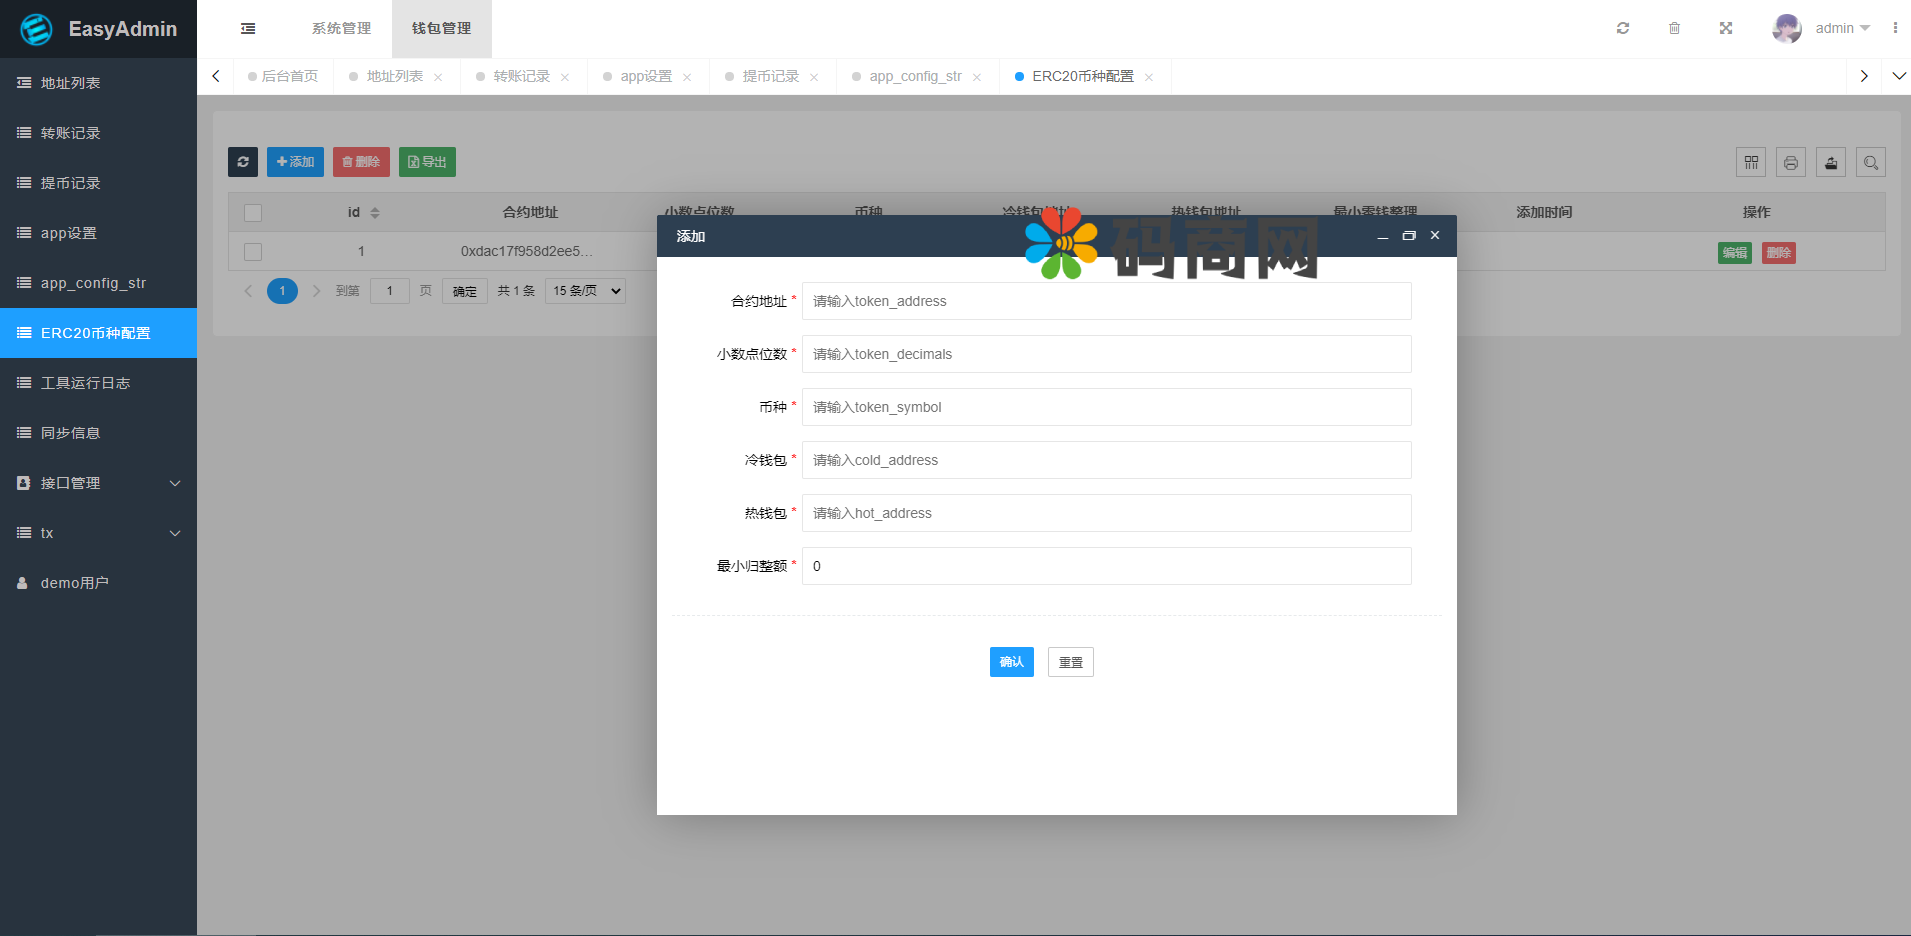Click the print table icon

(x=1791, y=162)
